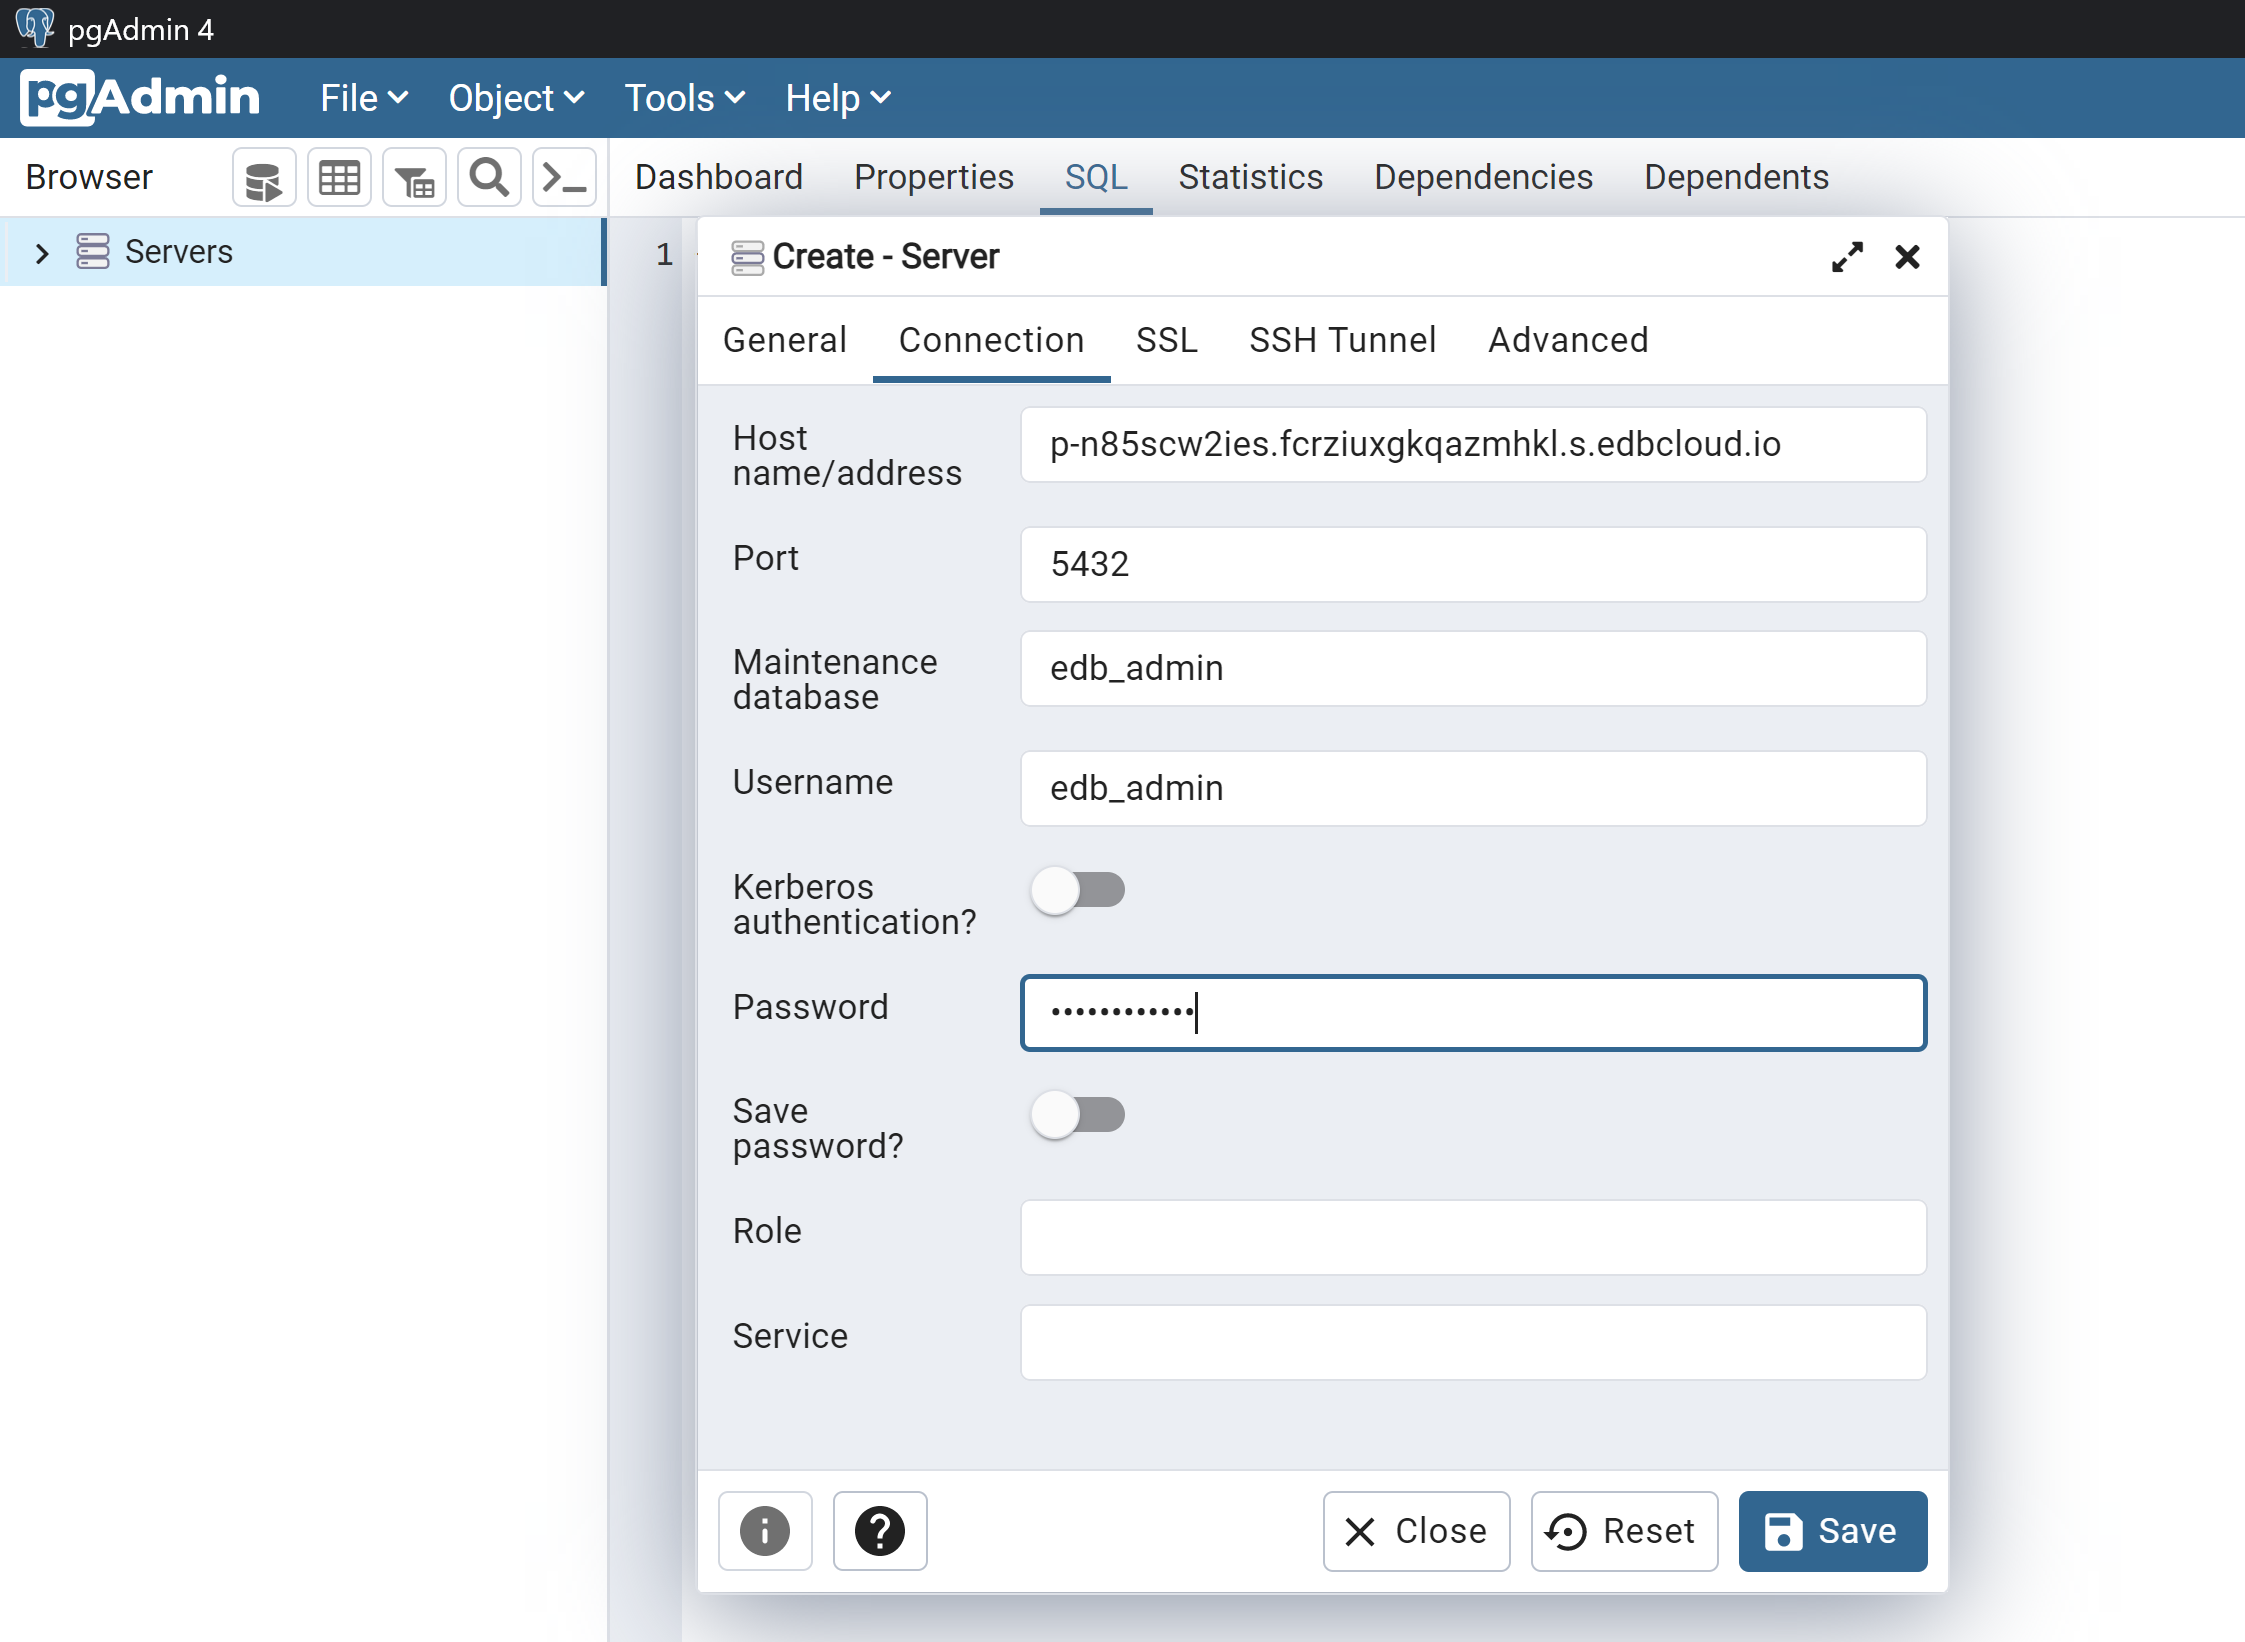Open the SSH Tunnel tab
Viewport: 2245px width, 1642px height.
(x=1342, y=340)
